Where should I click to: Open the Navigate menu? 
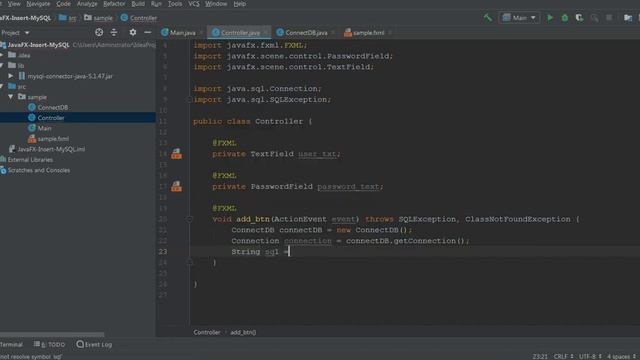click(38, 4)
